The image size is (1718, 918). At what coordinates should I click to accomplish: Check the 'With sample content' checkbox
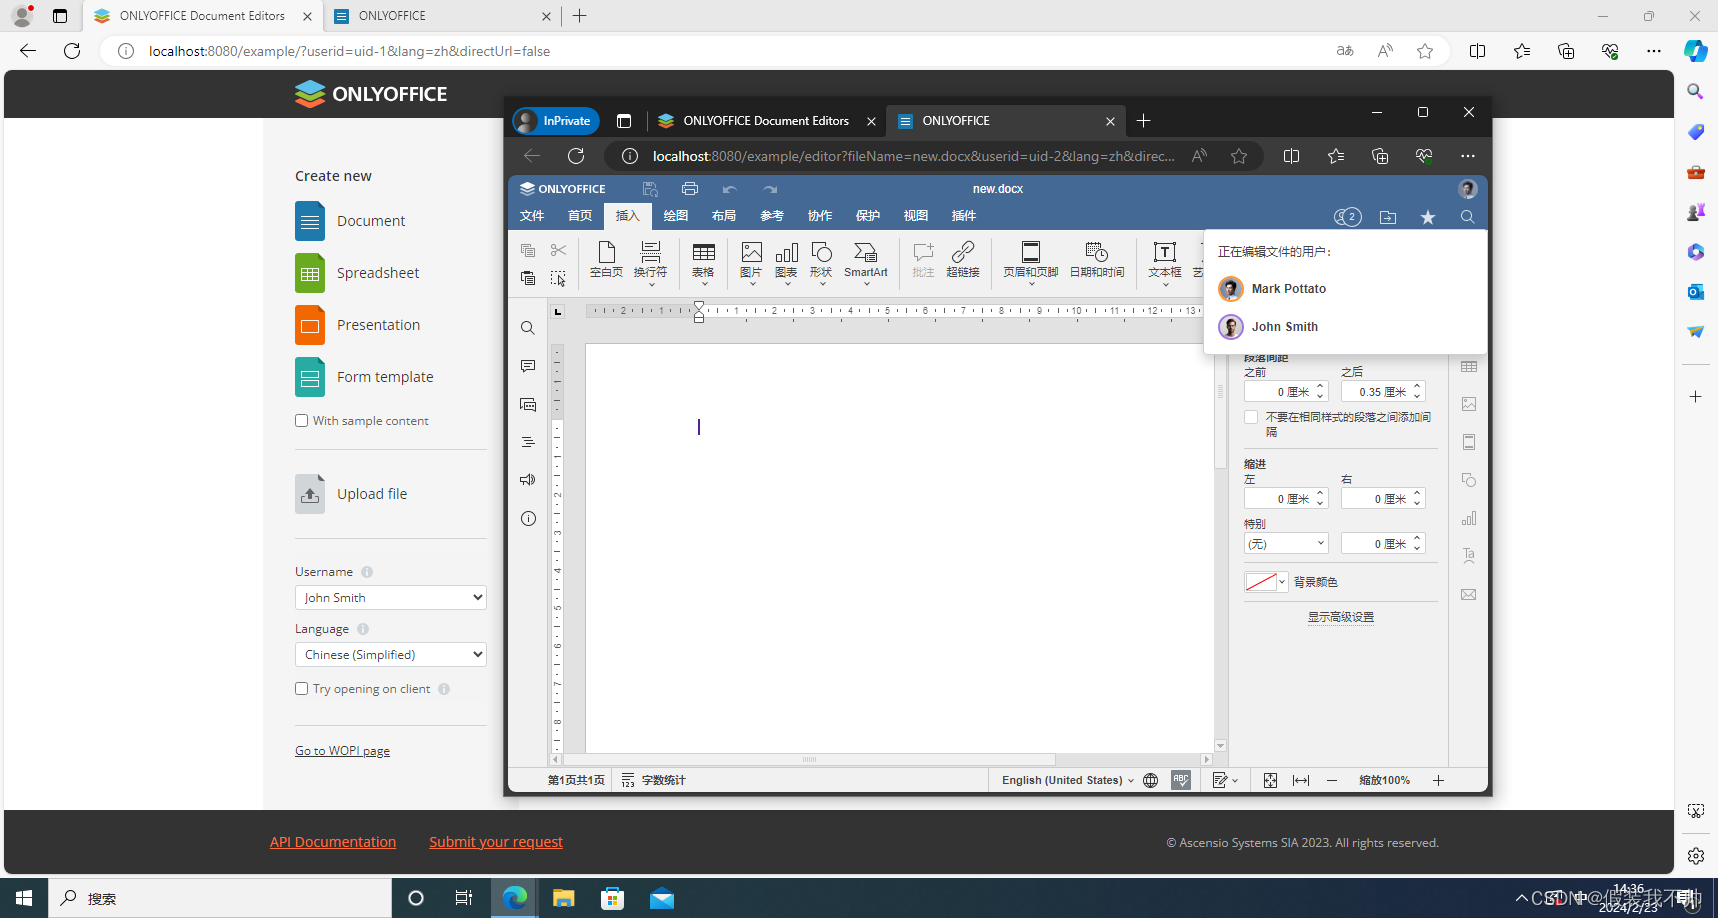click(x=301, y=421)
